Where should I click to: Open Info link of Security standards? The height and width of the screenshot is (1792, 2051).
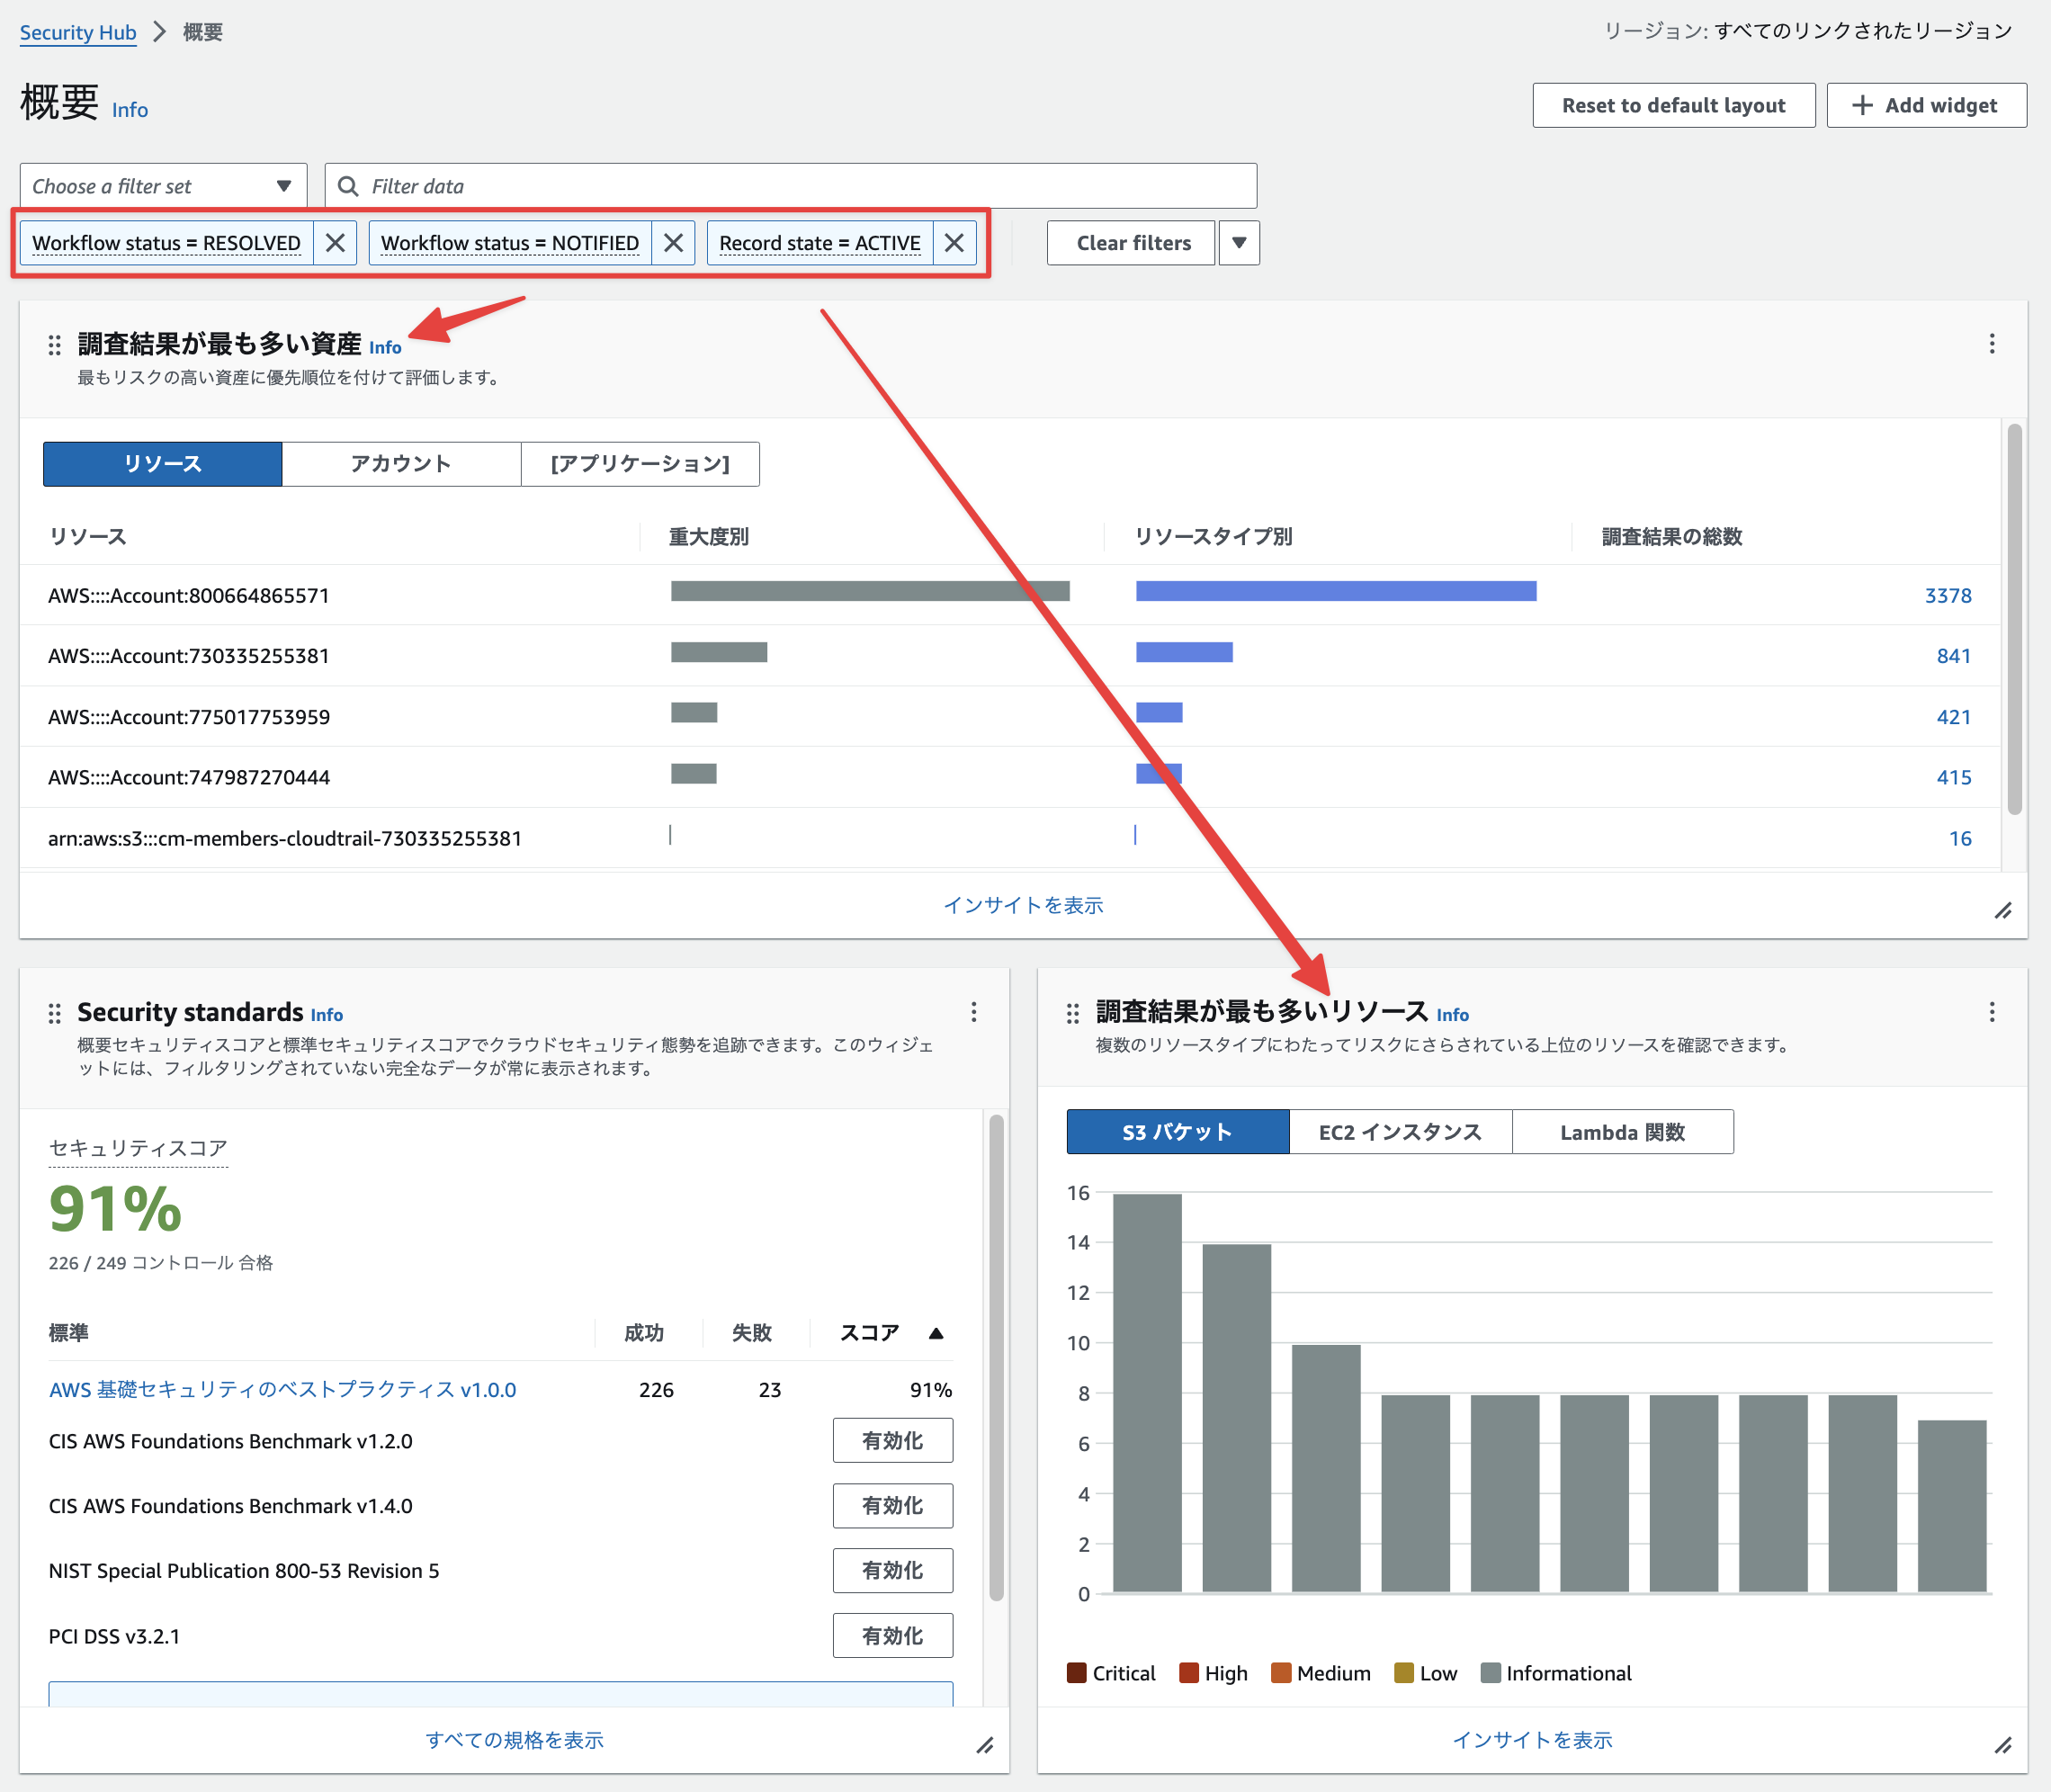point(327,1015)
